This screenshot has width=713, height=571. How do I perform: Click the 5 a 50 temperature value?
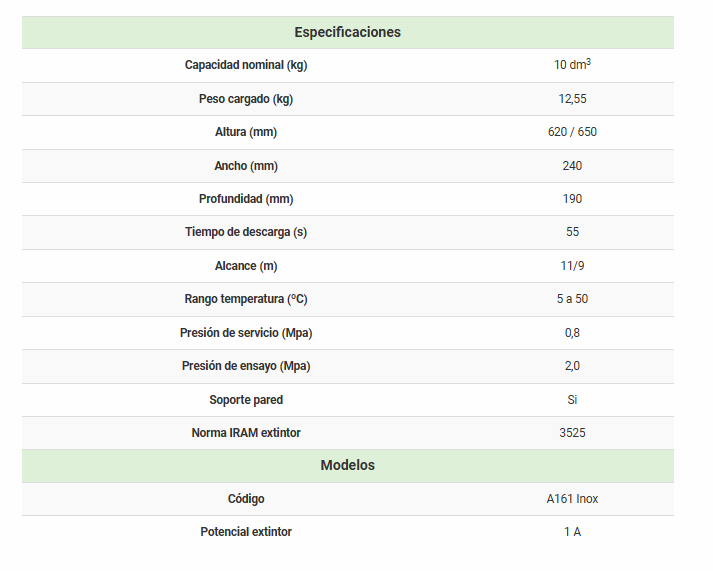(572, 299)
